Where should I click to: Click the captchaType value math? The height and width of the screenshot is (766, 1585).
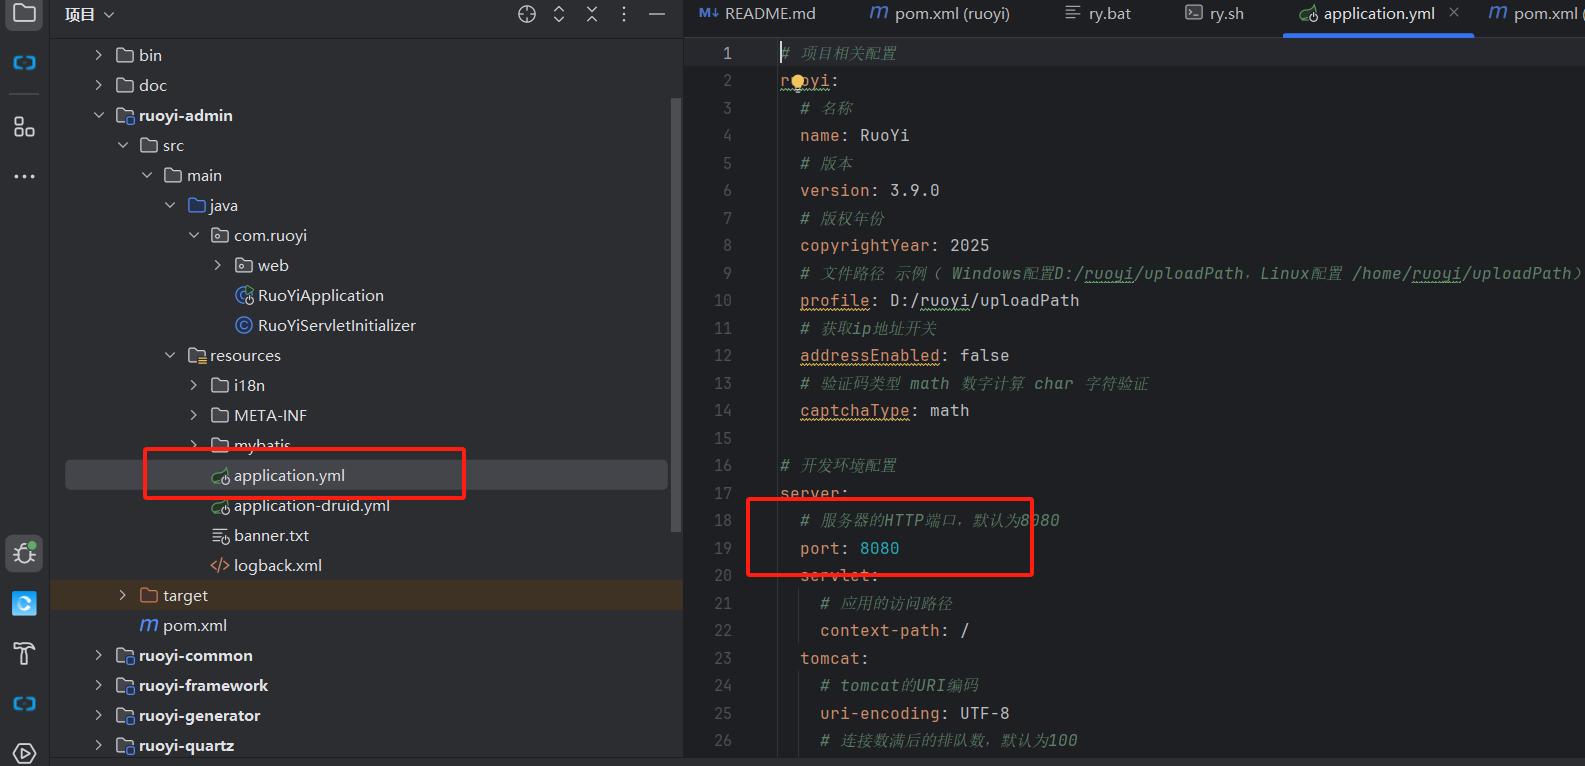(x=949, y=410)
